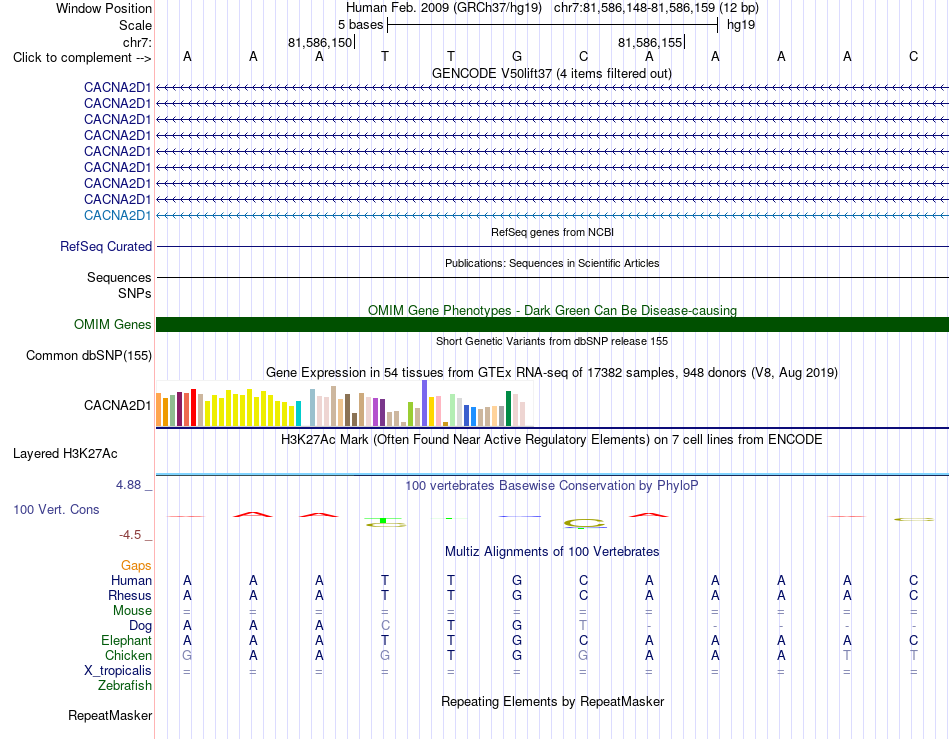Click the 'chr7:' ruler label

[137, 42]
